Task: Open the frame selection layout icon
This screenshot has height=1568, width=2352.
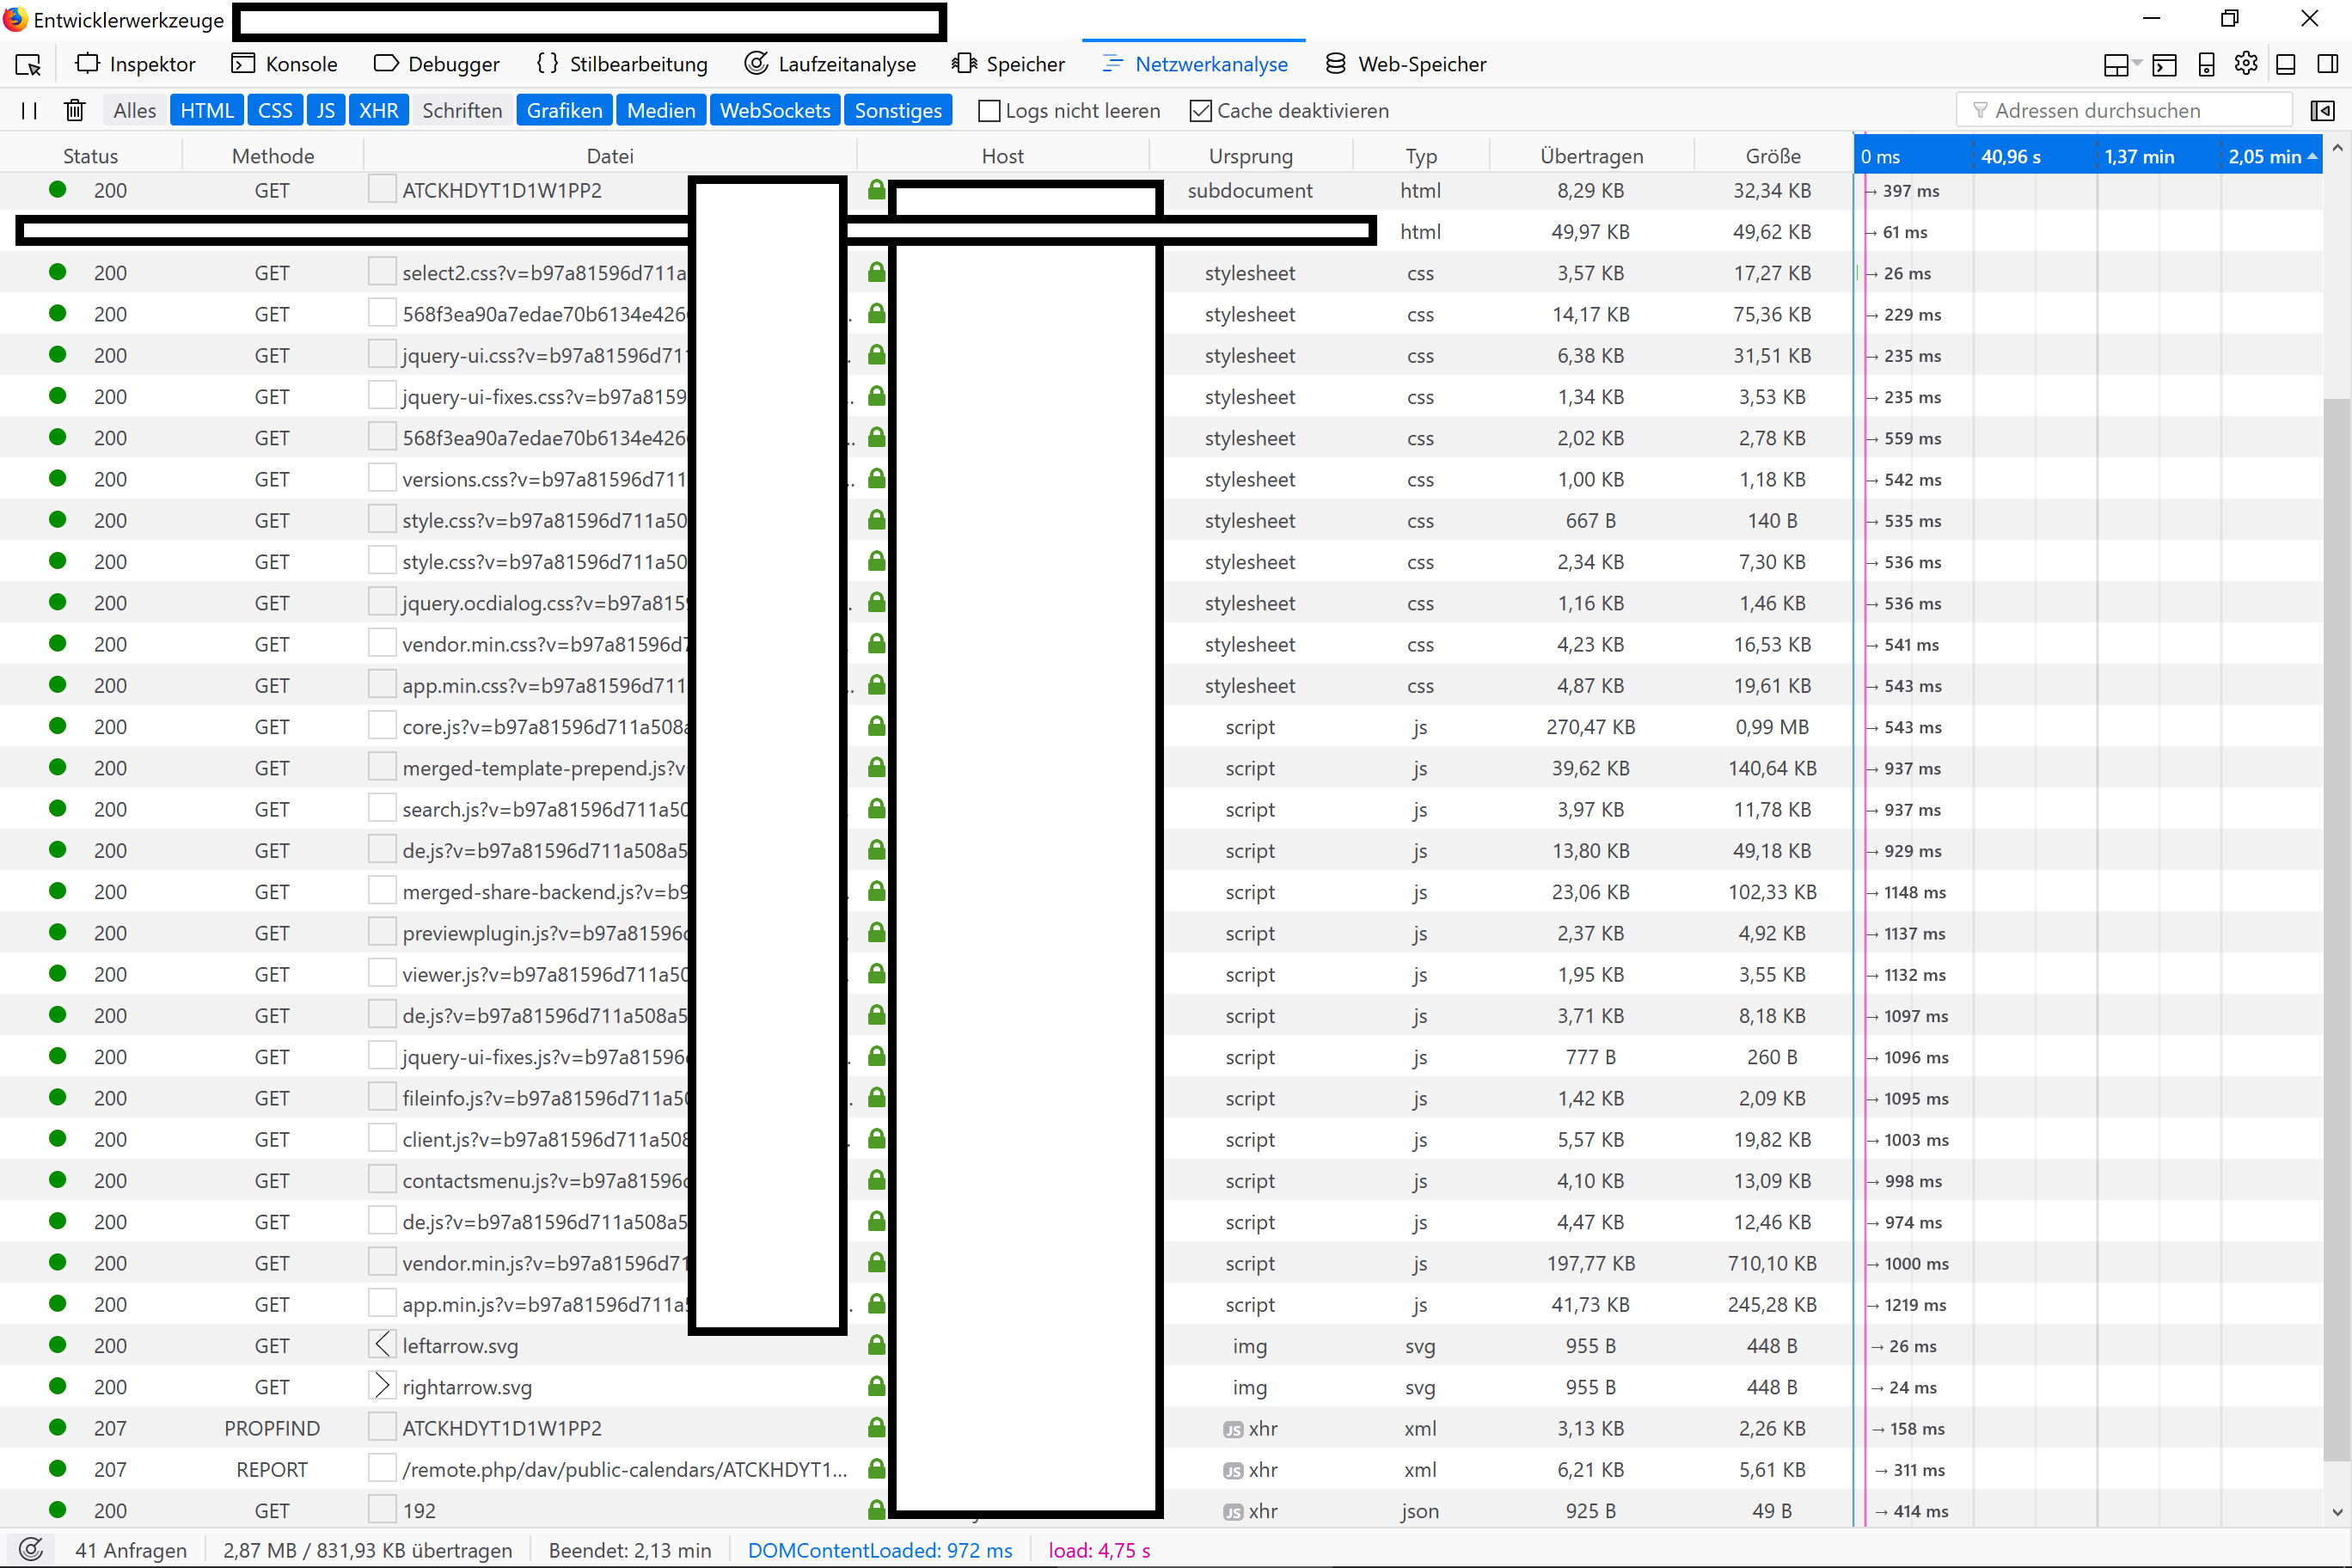Action: [x=2116, y=65]
